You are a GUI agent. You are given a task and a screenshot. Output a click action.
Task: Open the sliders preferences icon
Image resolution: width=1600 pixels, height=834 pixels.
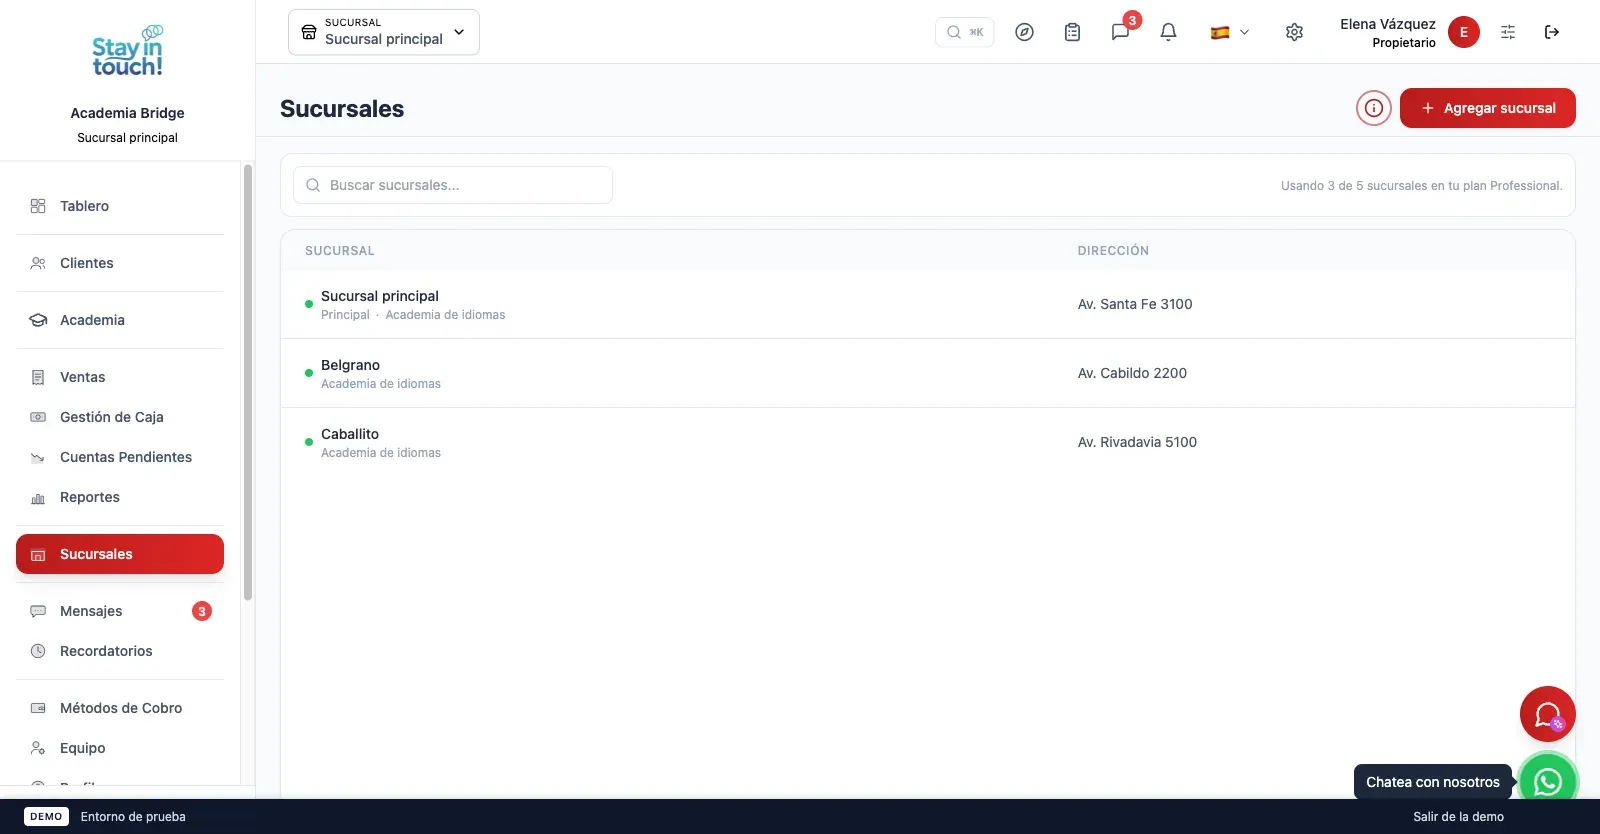point(1508,32)
